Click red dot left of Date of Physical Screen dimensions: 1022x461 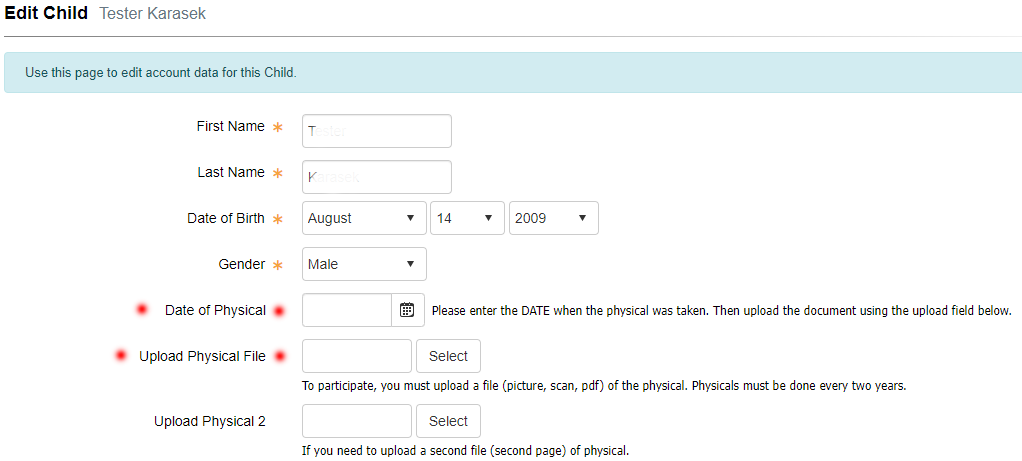tap(141, 309)
